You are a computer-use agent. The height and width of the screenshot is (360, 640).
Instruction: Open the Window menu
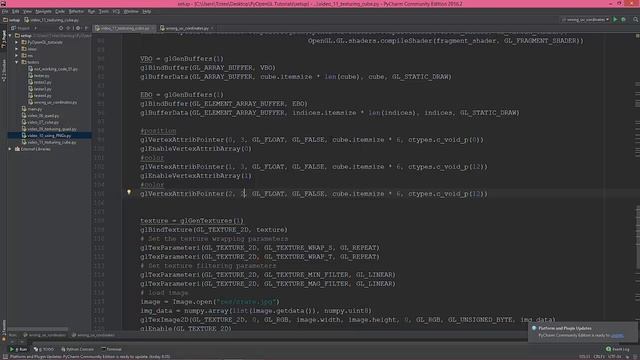pyautogui.click(x=131, y=11)
